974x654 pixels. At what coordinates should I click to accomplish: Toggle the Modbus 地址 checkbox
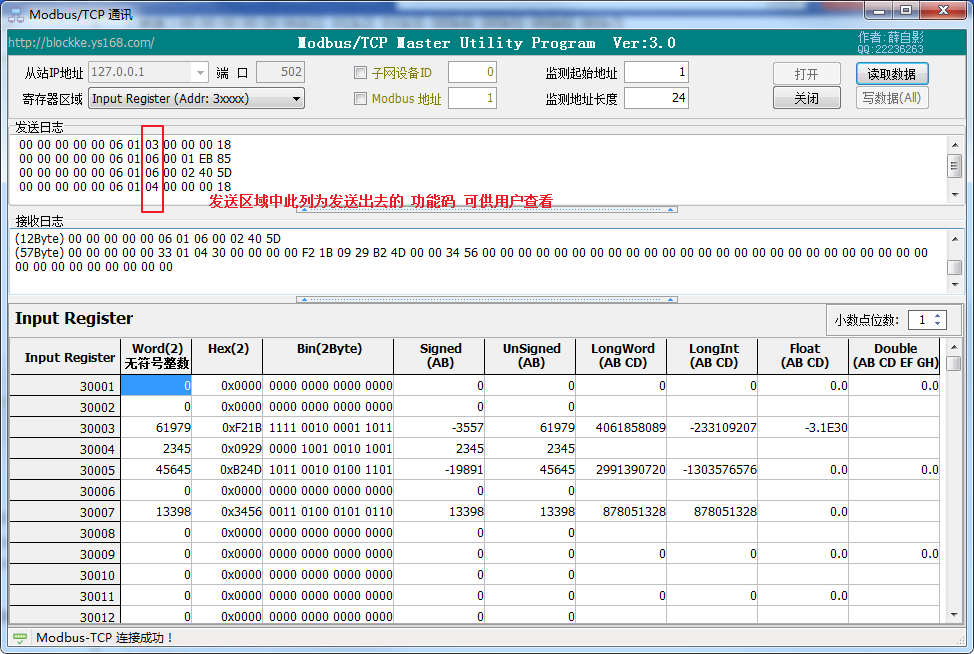pyautogui.click(x=361, y=99)
